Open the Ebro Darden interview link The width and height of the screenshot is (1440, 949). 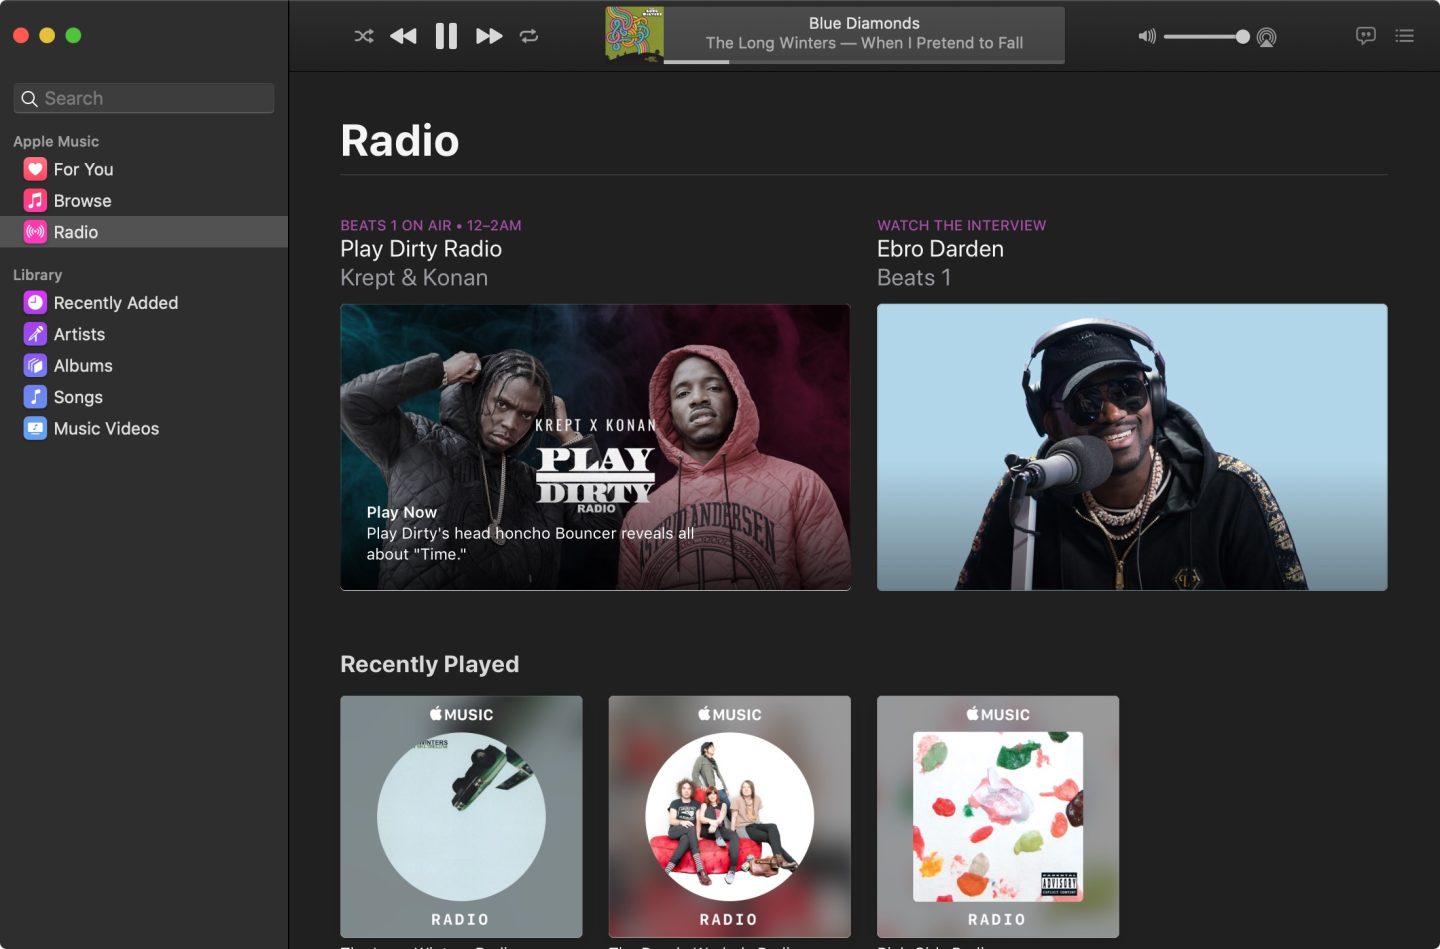[1131, 447]
